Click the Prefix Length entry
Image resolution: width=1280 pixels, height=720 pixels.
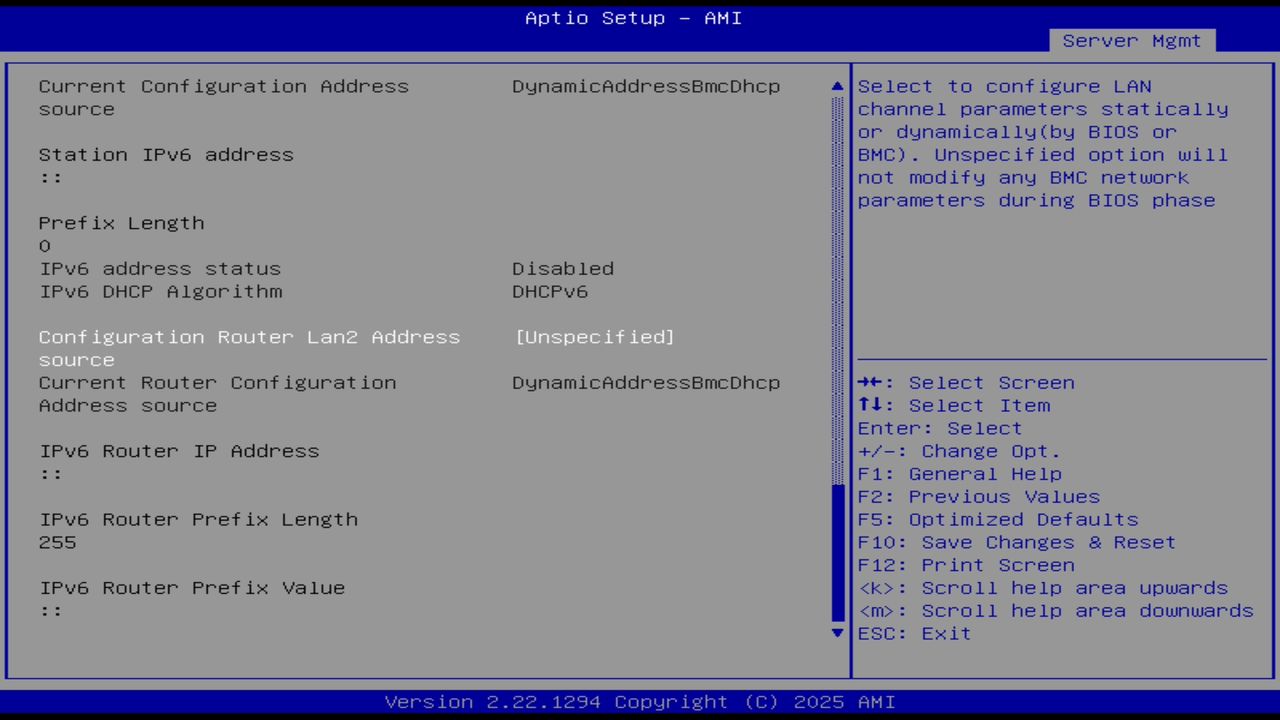121,223
